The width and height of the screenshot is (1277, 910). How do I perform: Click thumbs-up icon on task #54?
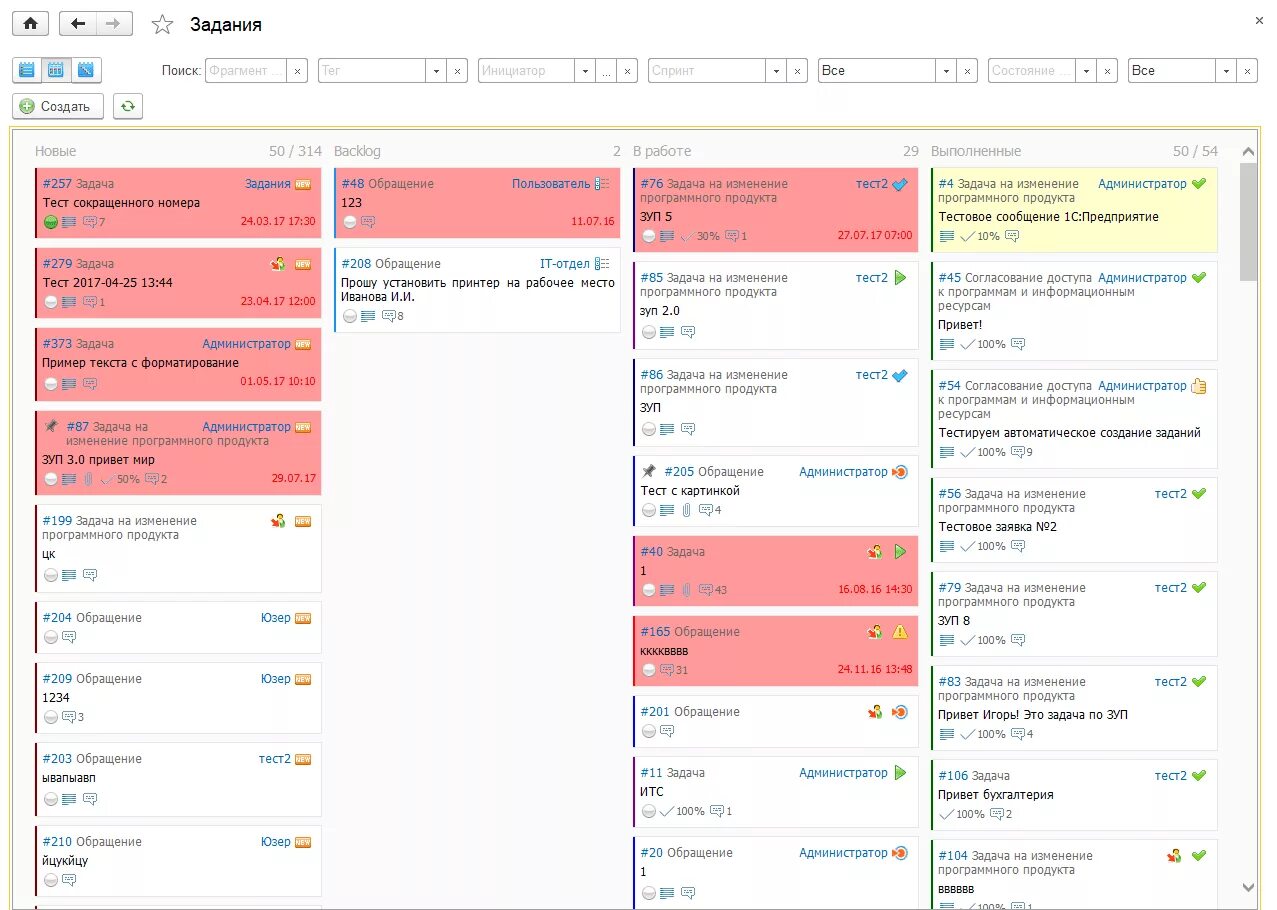1199,386
